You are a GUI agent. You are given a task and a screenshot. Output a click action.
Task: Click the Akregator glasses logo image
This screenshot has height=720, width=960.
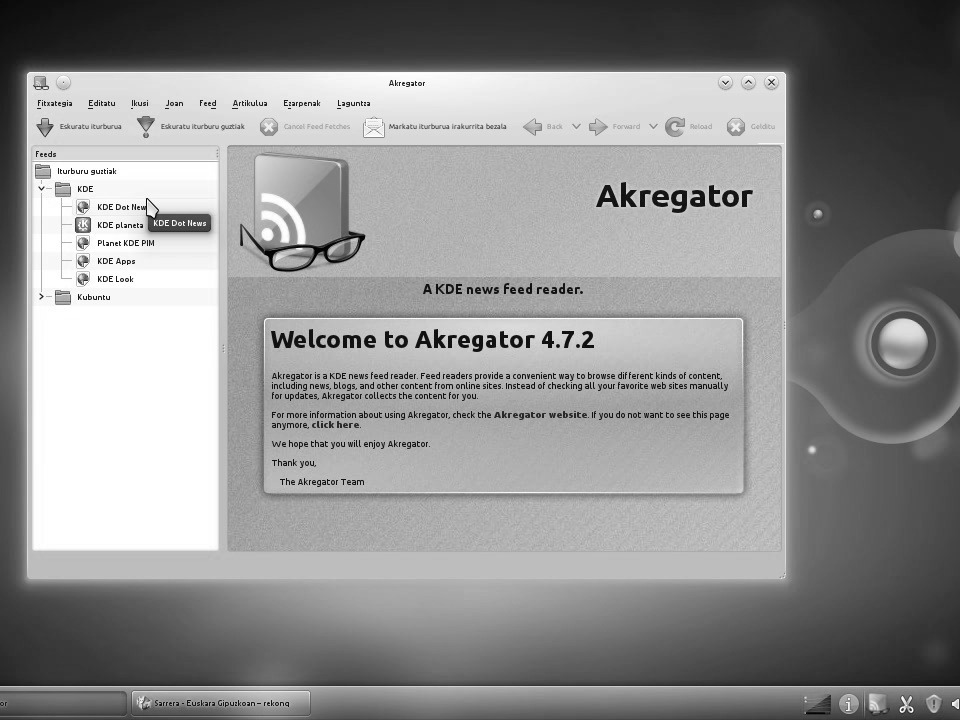301,212
